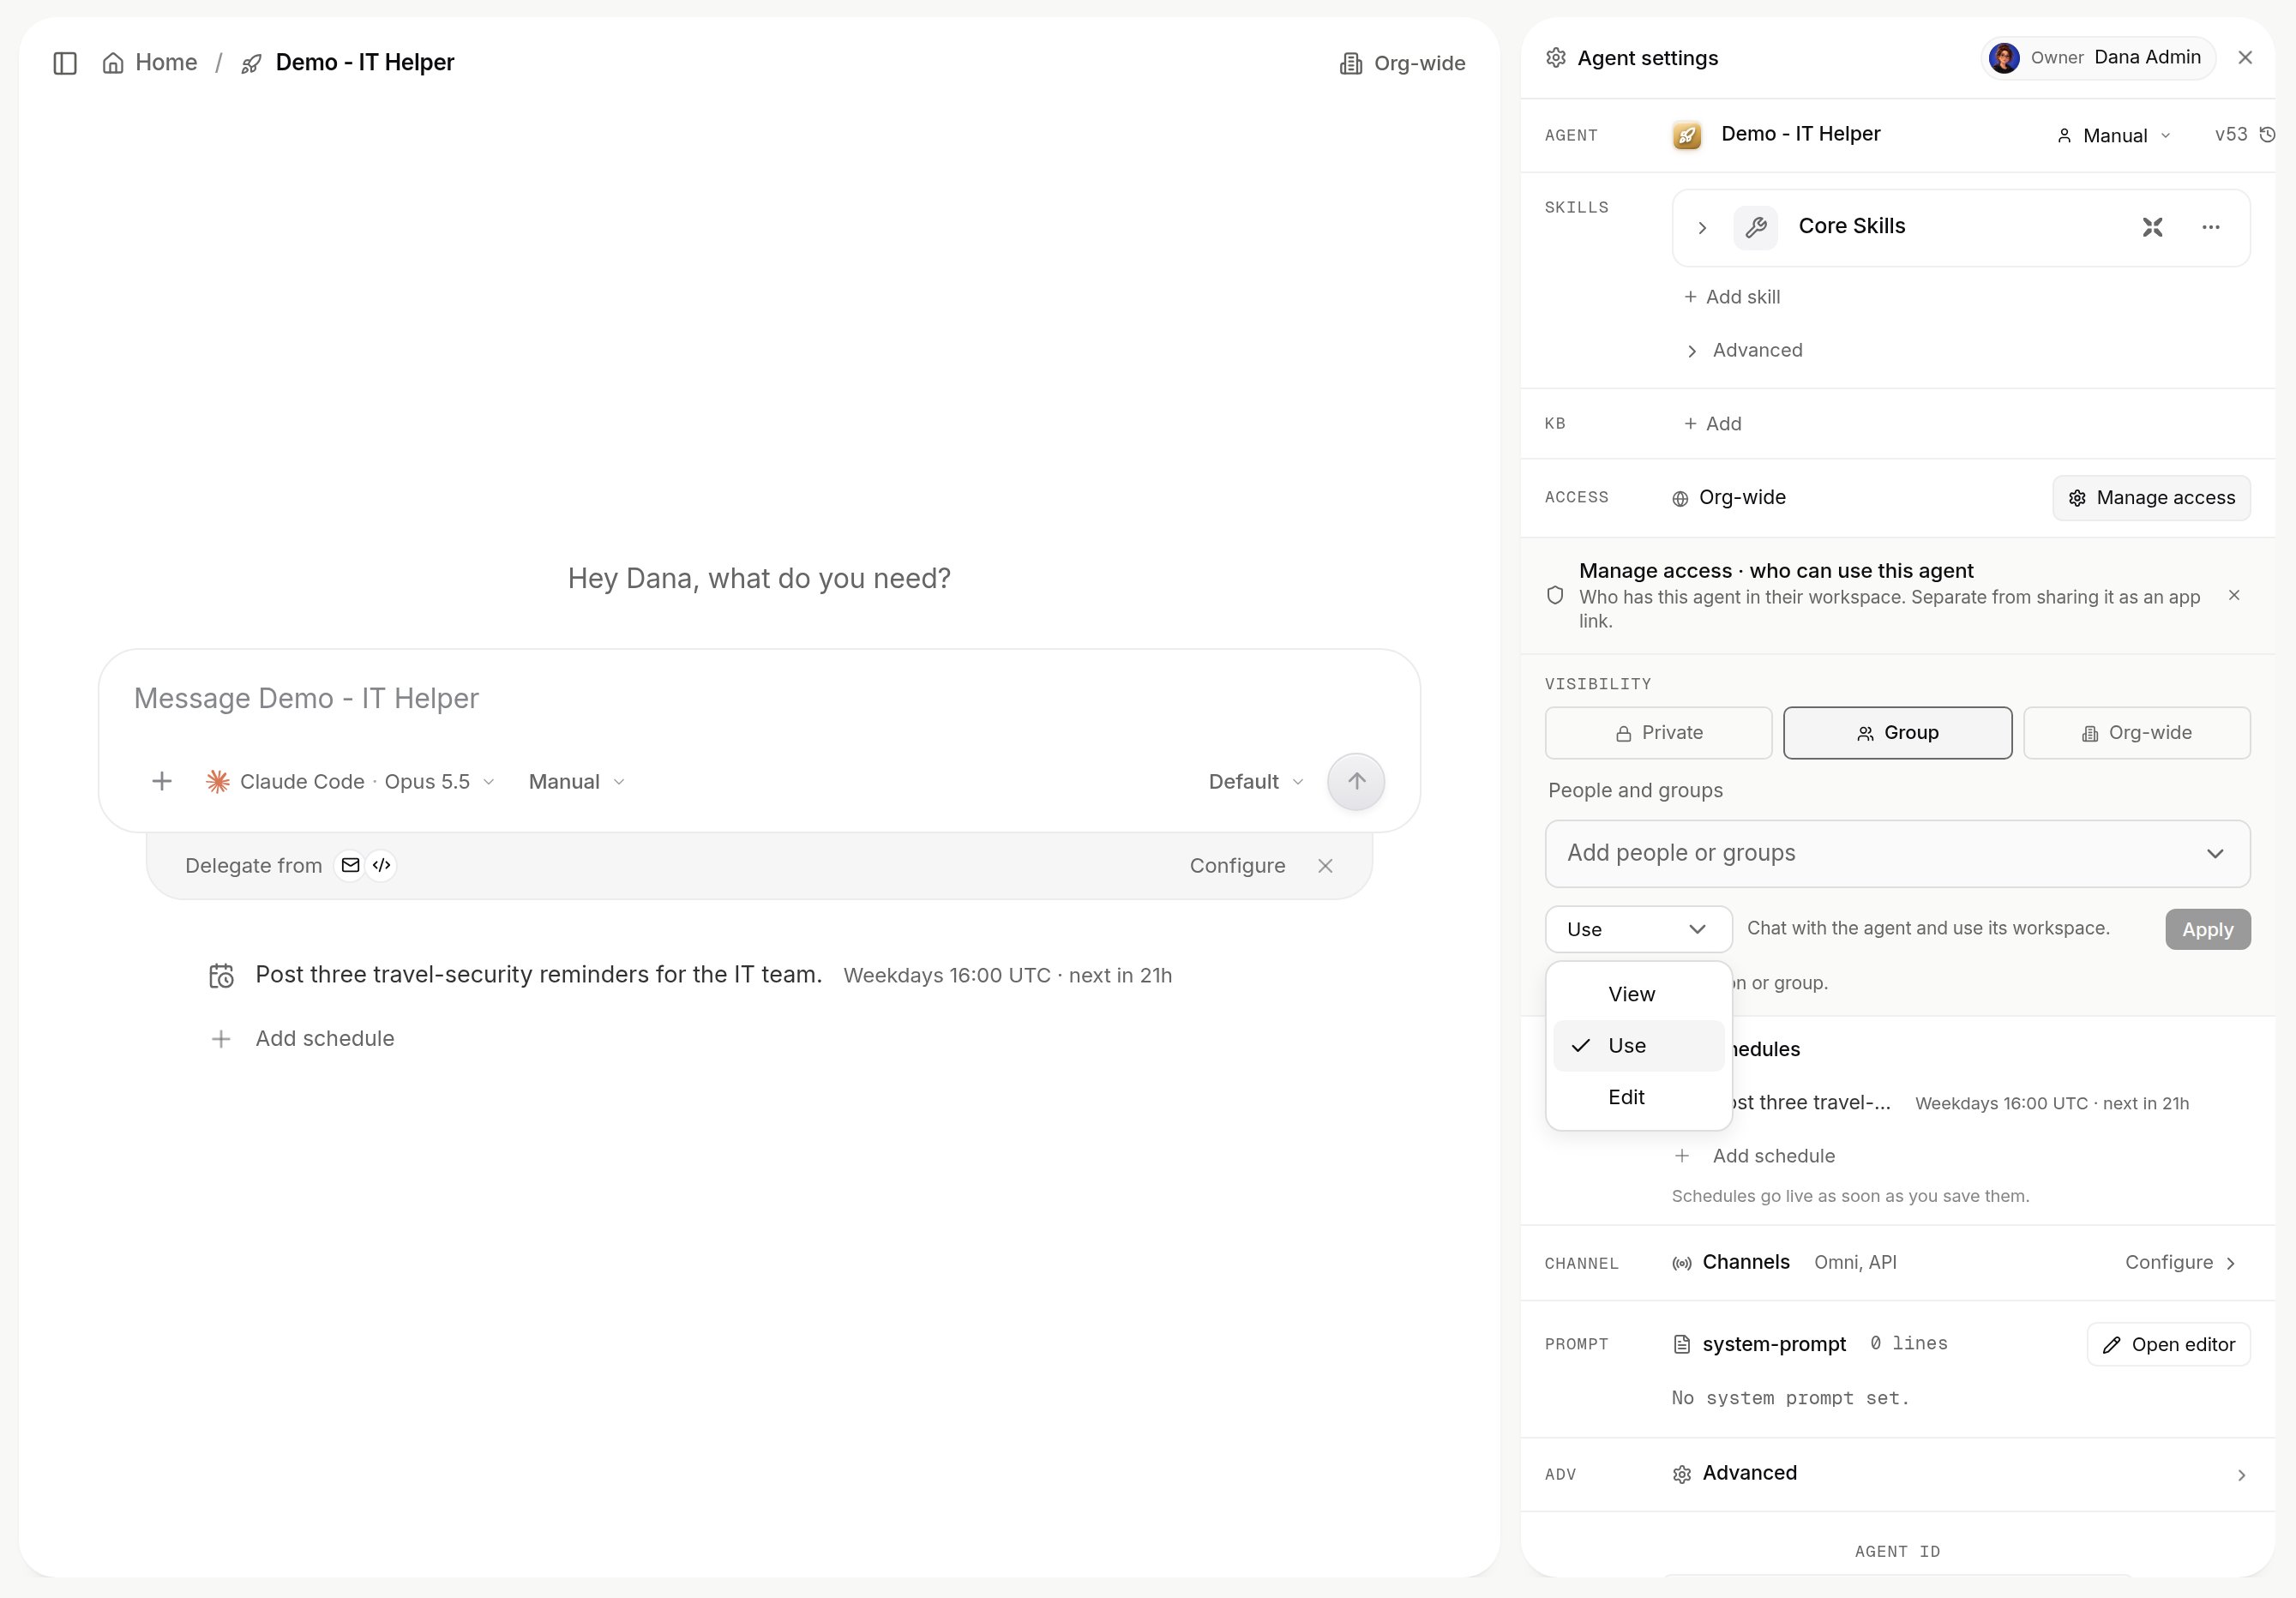The width and height of the screenshot is (2296, 1598).
Task: Click Add schedule under the reminder in main pane
Action: 303,1039
